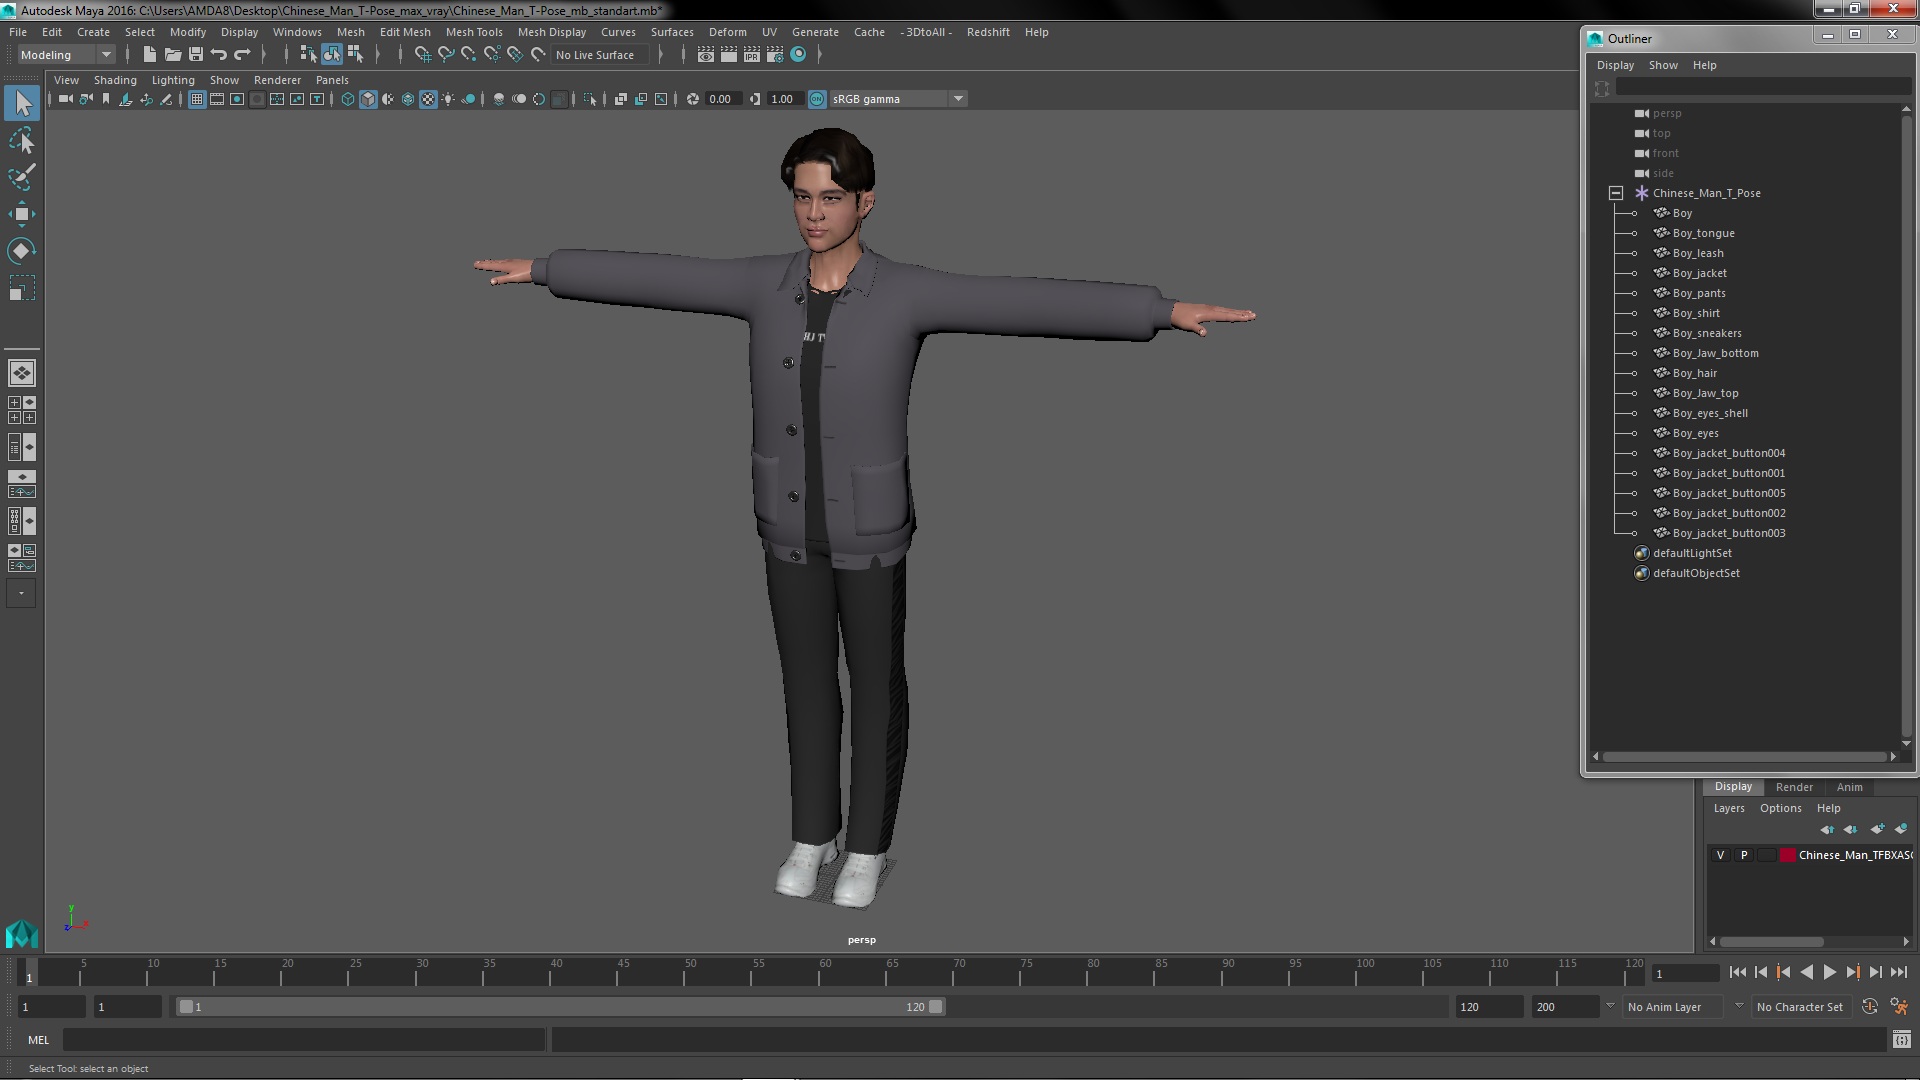The width and height of the screenshot is (1920, 1080).
Task: Open the Edit Mesh menu
Action: [405, 32]
